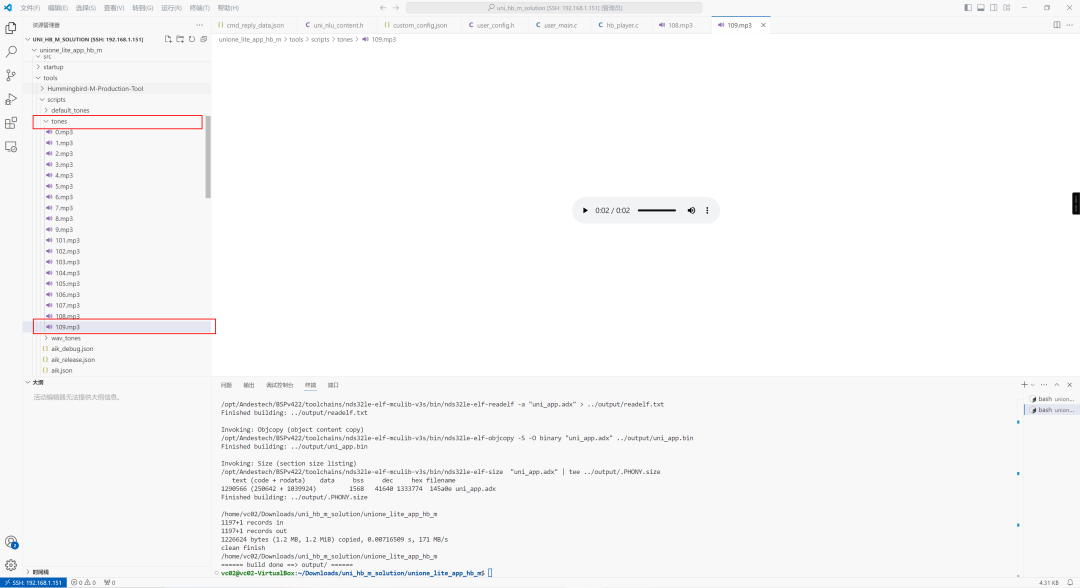Open the Remote Explorer view
Image resolution: width=1080 pixels, height=588 pixels.
(x=11, y=147)
